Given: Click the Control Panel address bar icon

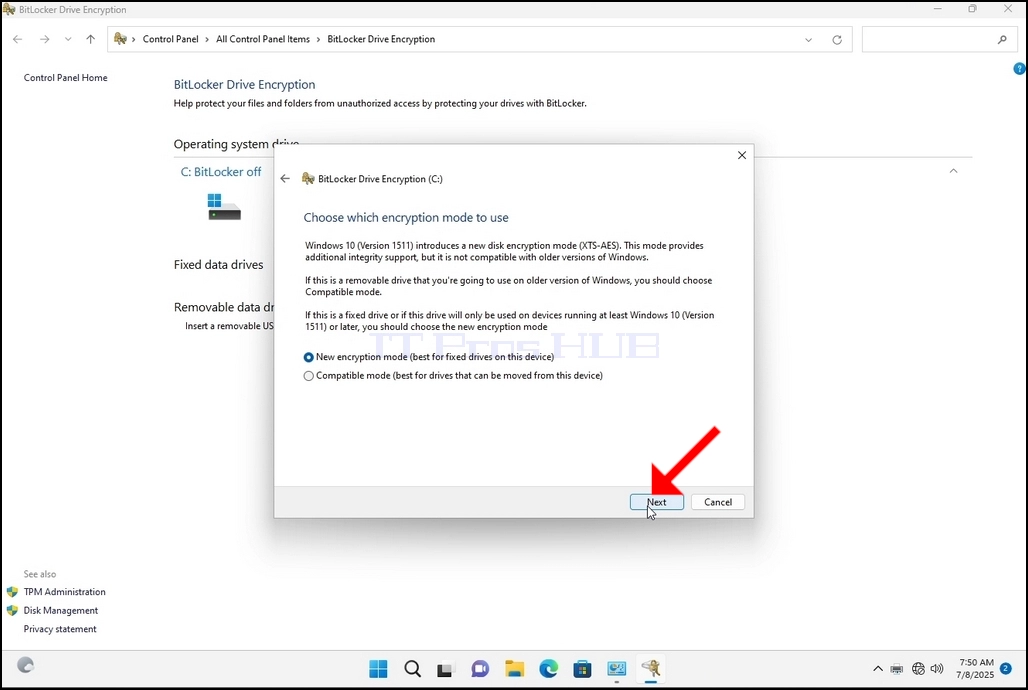Looking at the screenshot, I should 120,39.
